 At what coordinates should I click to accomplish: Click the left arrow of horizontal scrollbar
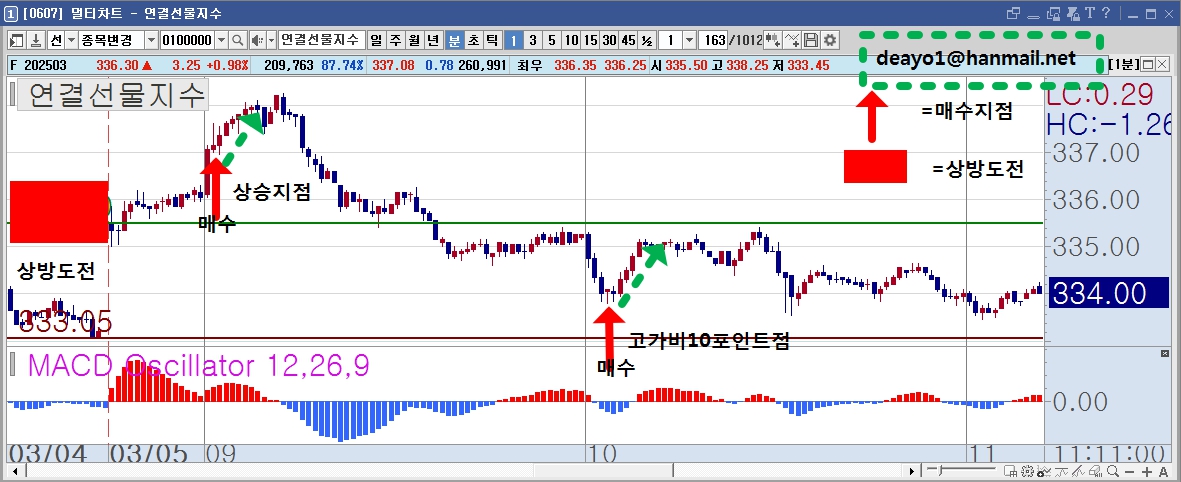[14, 471]
